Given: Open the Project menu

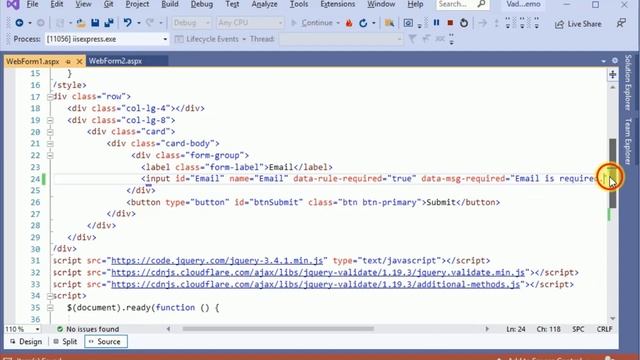Looking at the screenshot, I should (x=137, y=4).
